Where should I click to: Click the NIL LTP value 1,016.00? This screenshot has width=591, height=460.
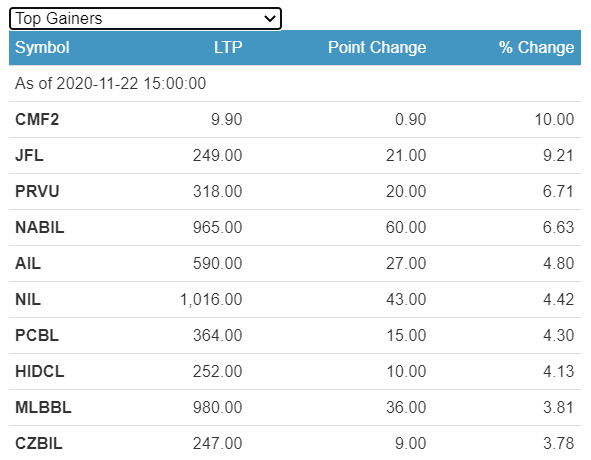point(211,299)
